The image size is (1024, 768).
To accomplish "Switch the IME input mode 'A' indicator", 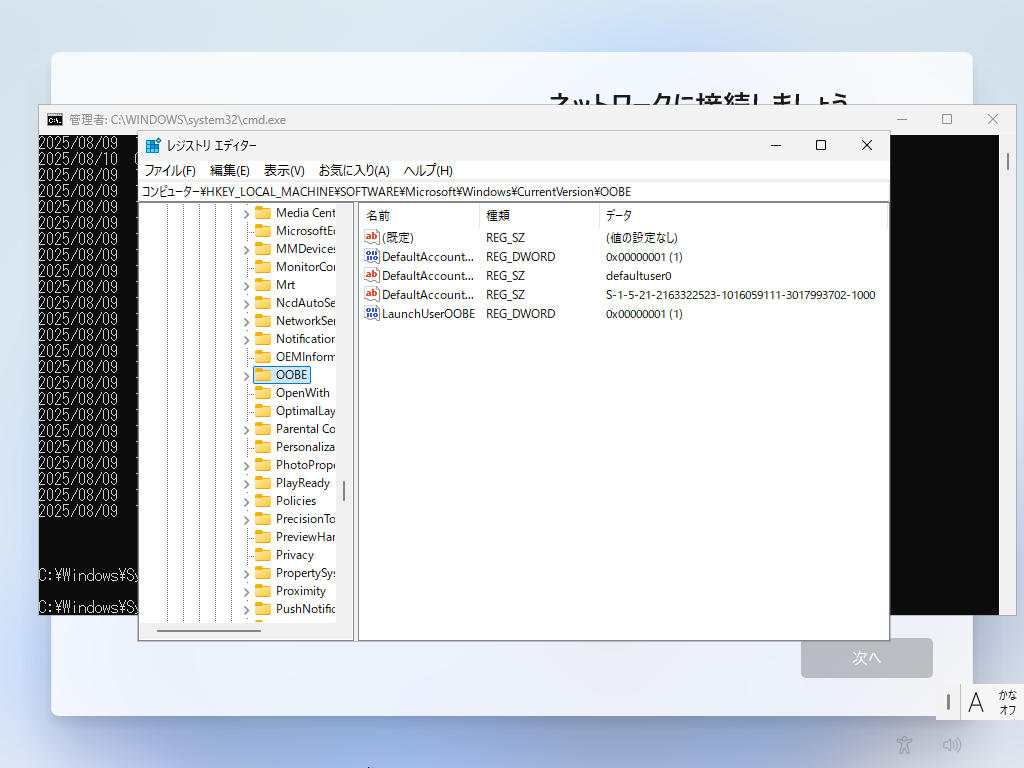I will (976, 703).
